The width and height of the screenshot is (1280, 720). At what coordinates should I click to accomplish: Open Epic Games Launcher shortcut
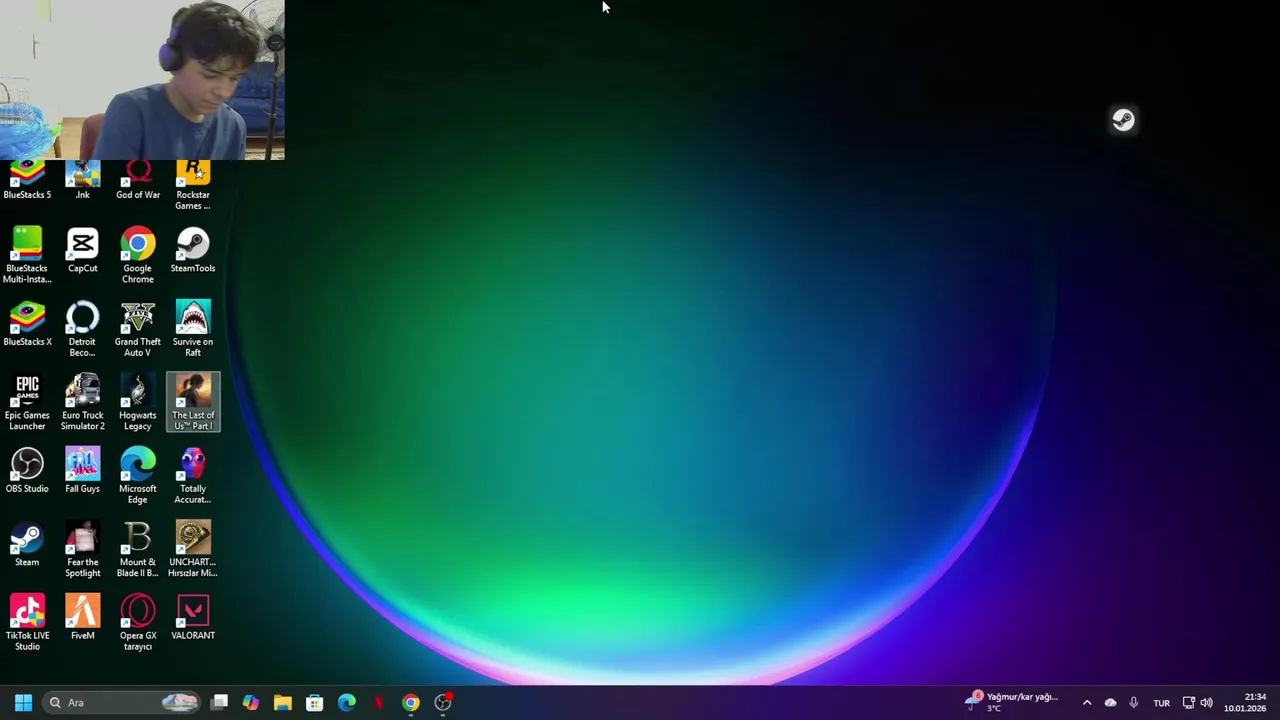(27, 402)
